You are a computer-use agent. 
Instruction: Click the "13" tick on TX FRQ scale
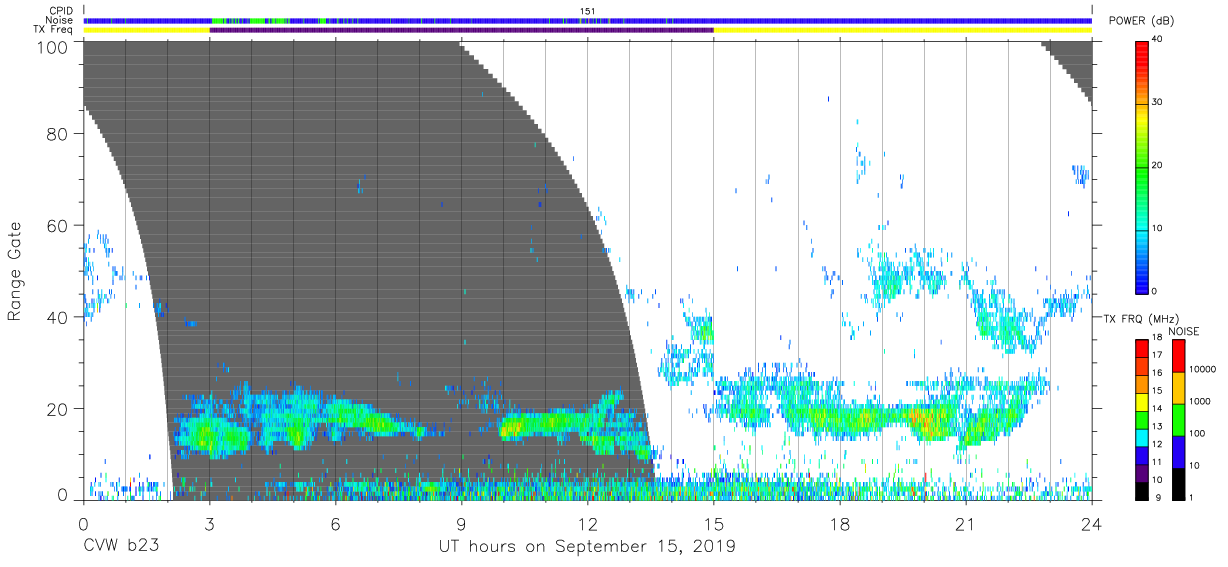tap(1159, 427)
